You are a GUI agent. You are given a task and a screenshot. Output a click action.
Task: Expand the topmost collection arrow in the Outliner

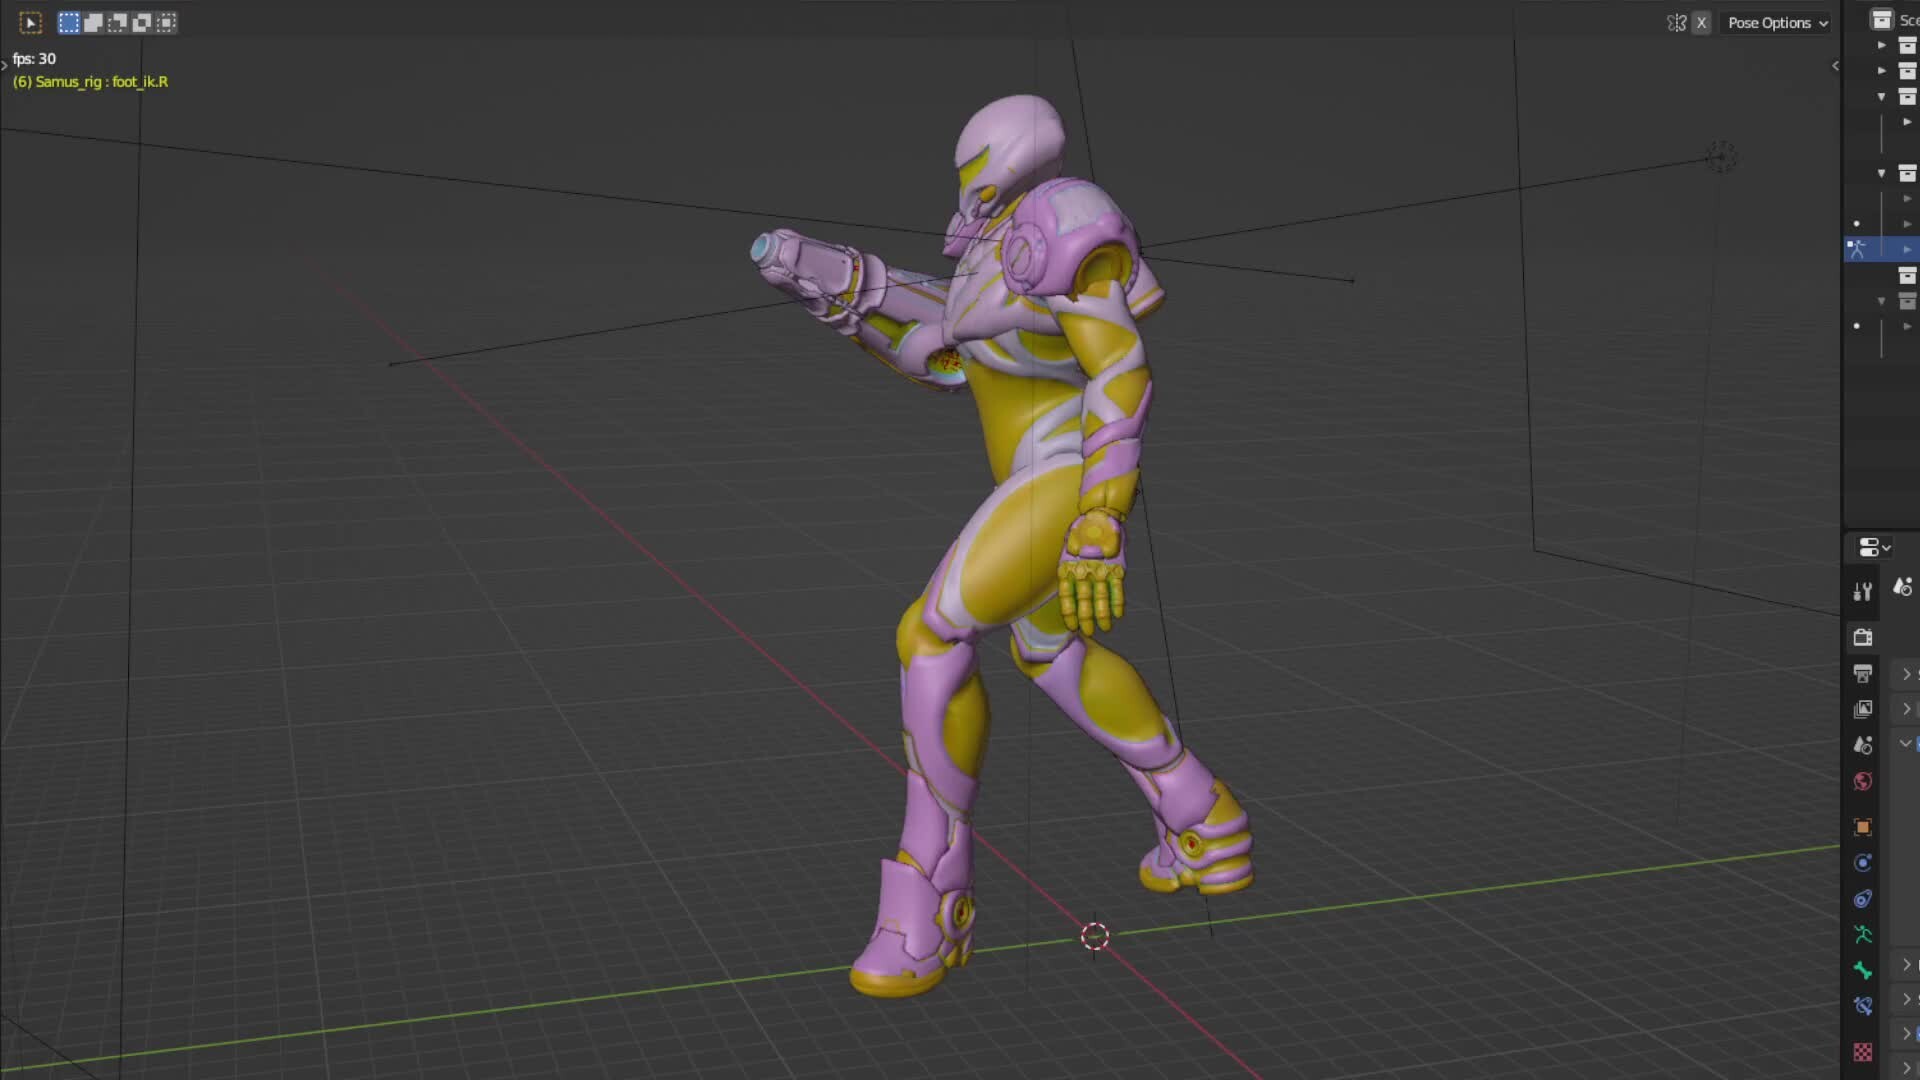(x=1883, y=45)
